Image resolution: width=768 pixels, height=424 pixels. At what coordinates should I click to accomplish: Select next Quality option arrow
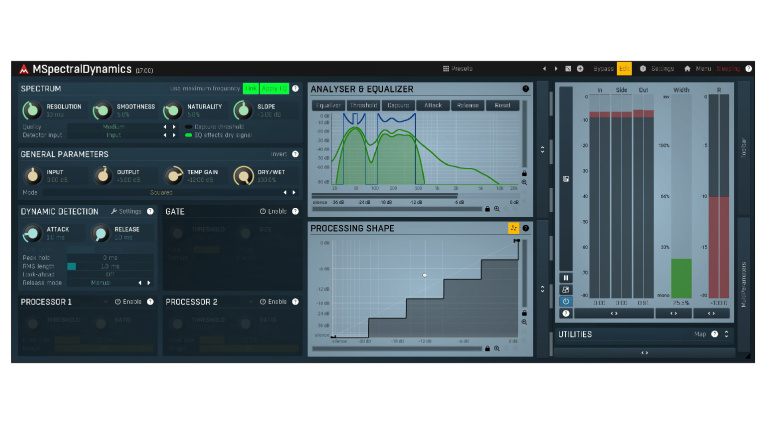(174, 127)
